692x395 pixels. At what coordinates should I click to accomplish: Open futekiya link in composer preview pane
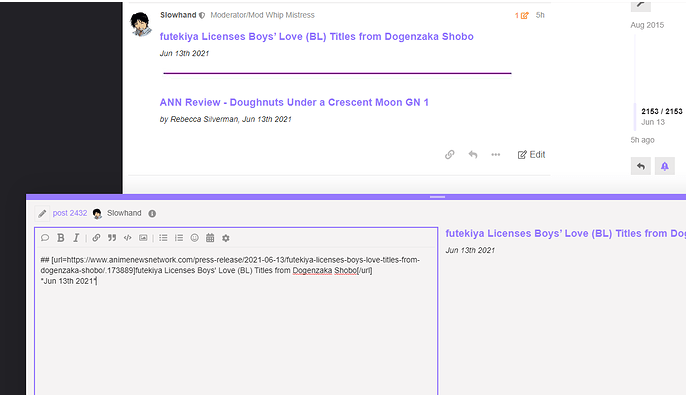click(565, 233)
